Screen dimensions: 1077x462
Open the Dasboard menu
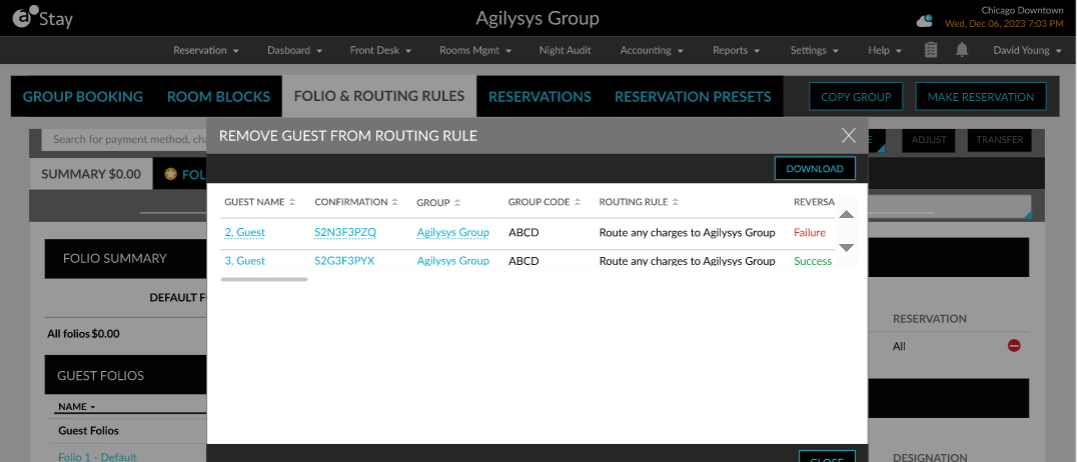click(x=295, y=50)
